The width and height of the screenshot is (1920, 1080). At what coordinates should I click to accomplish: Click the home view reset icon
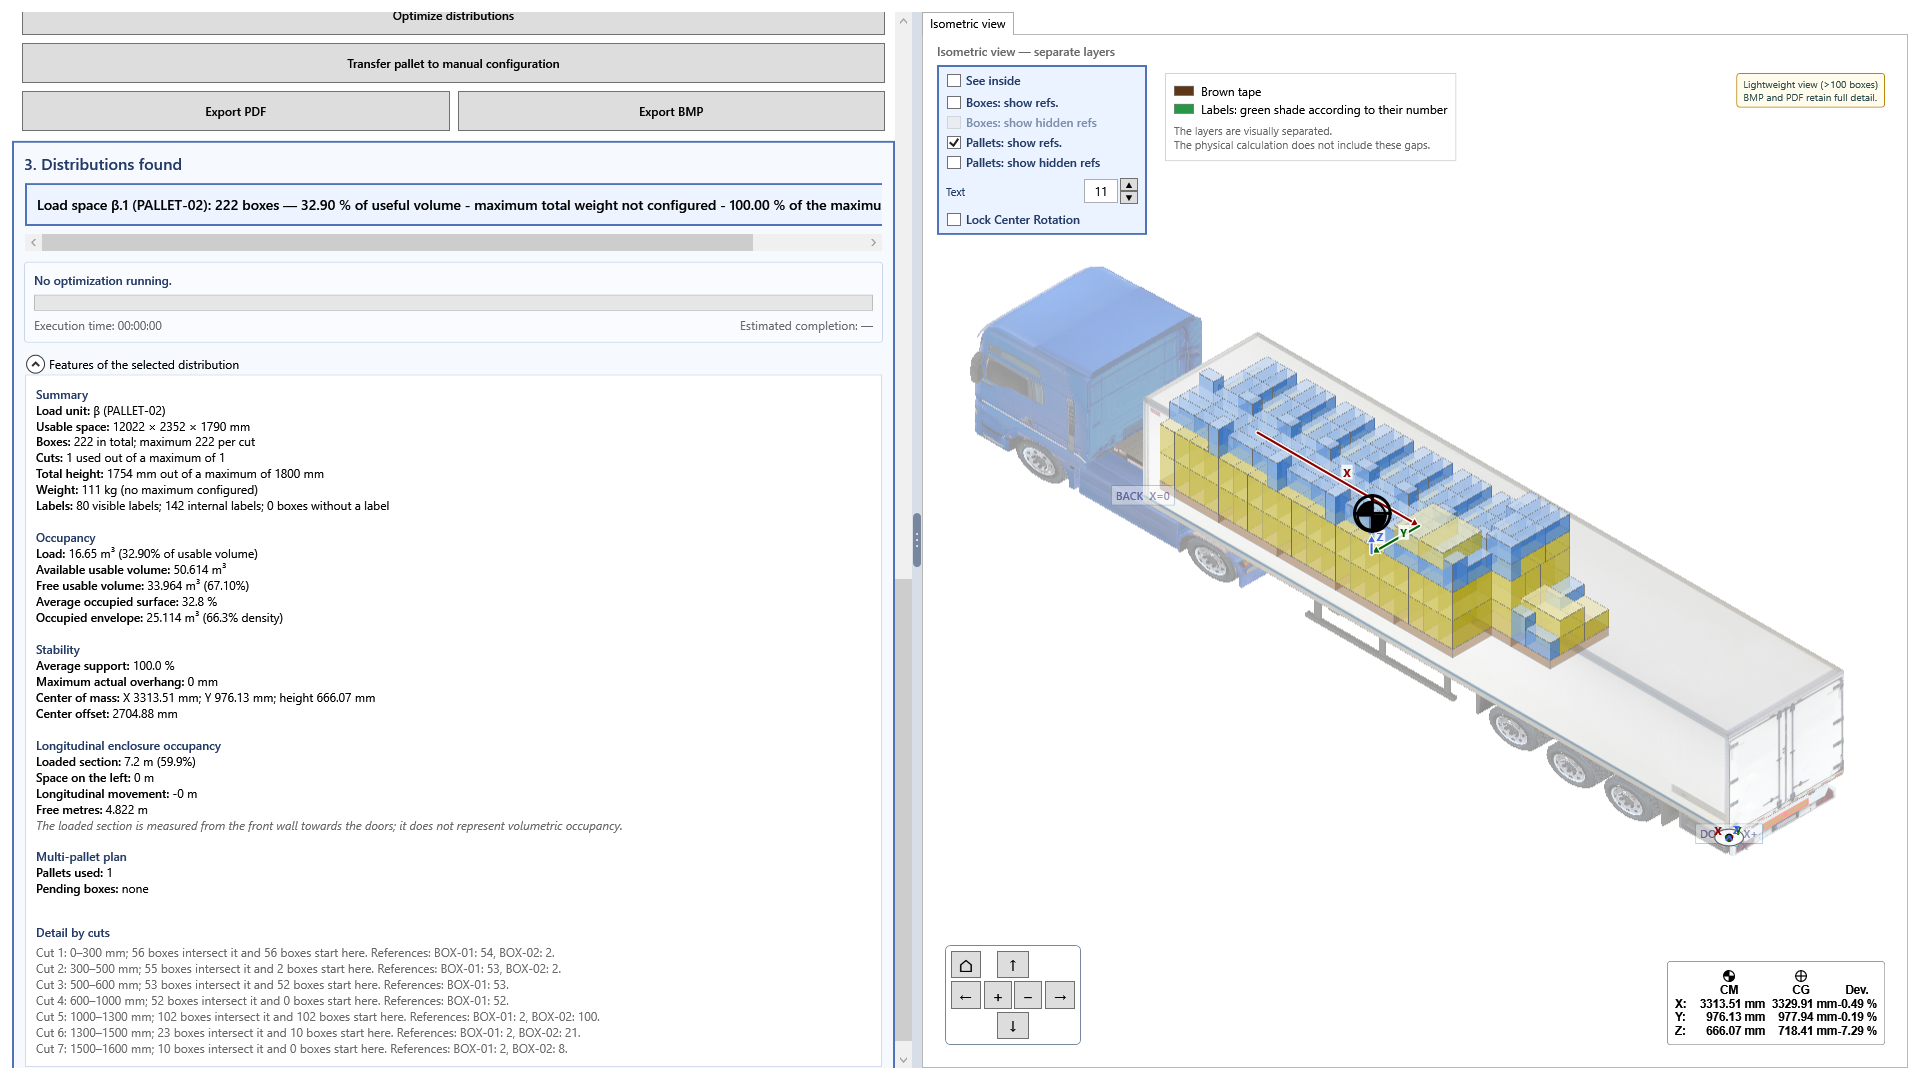coord(965,965)
